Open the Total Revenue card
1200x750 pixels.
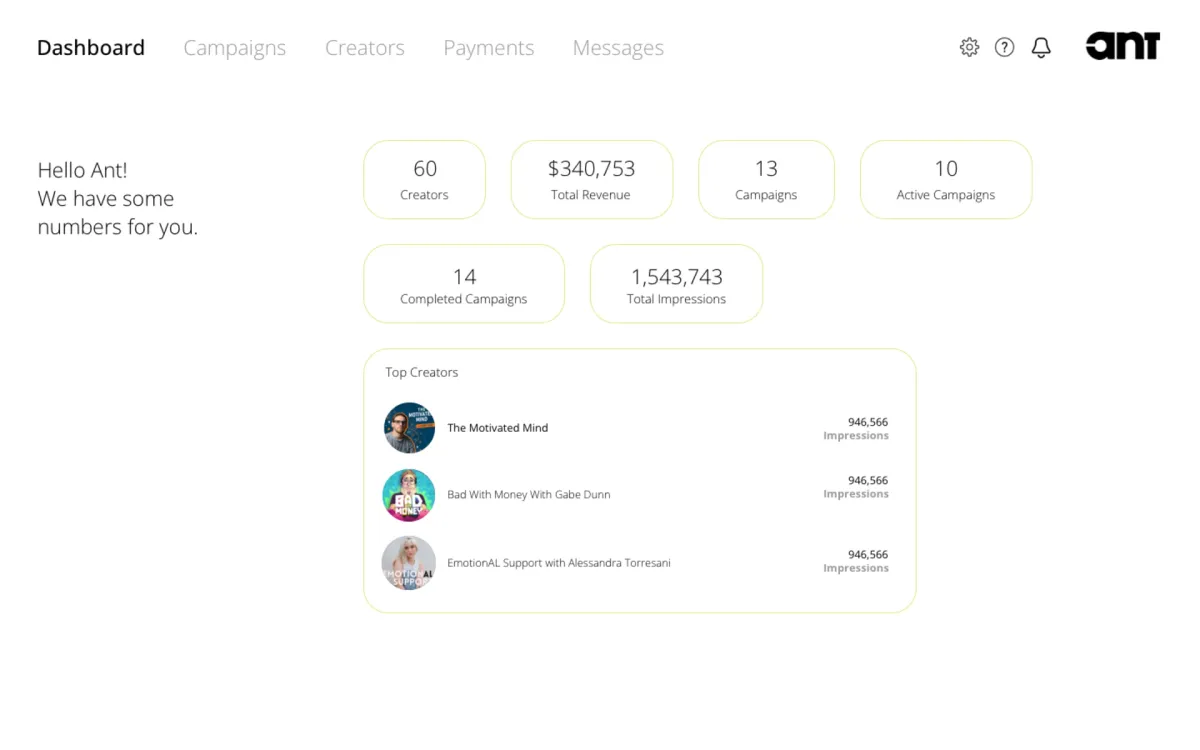coord(591,180)
